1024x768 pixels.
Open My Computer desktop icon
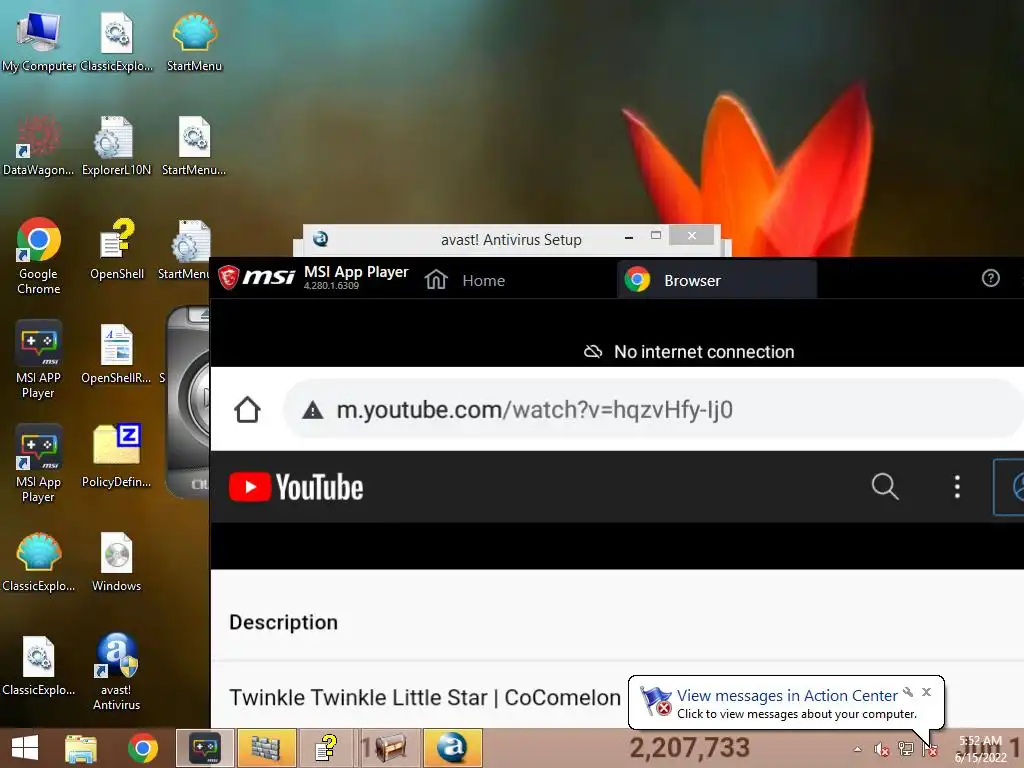[39, 40]
